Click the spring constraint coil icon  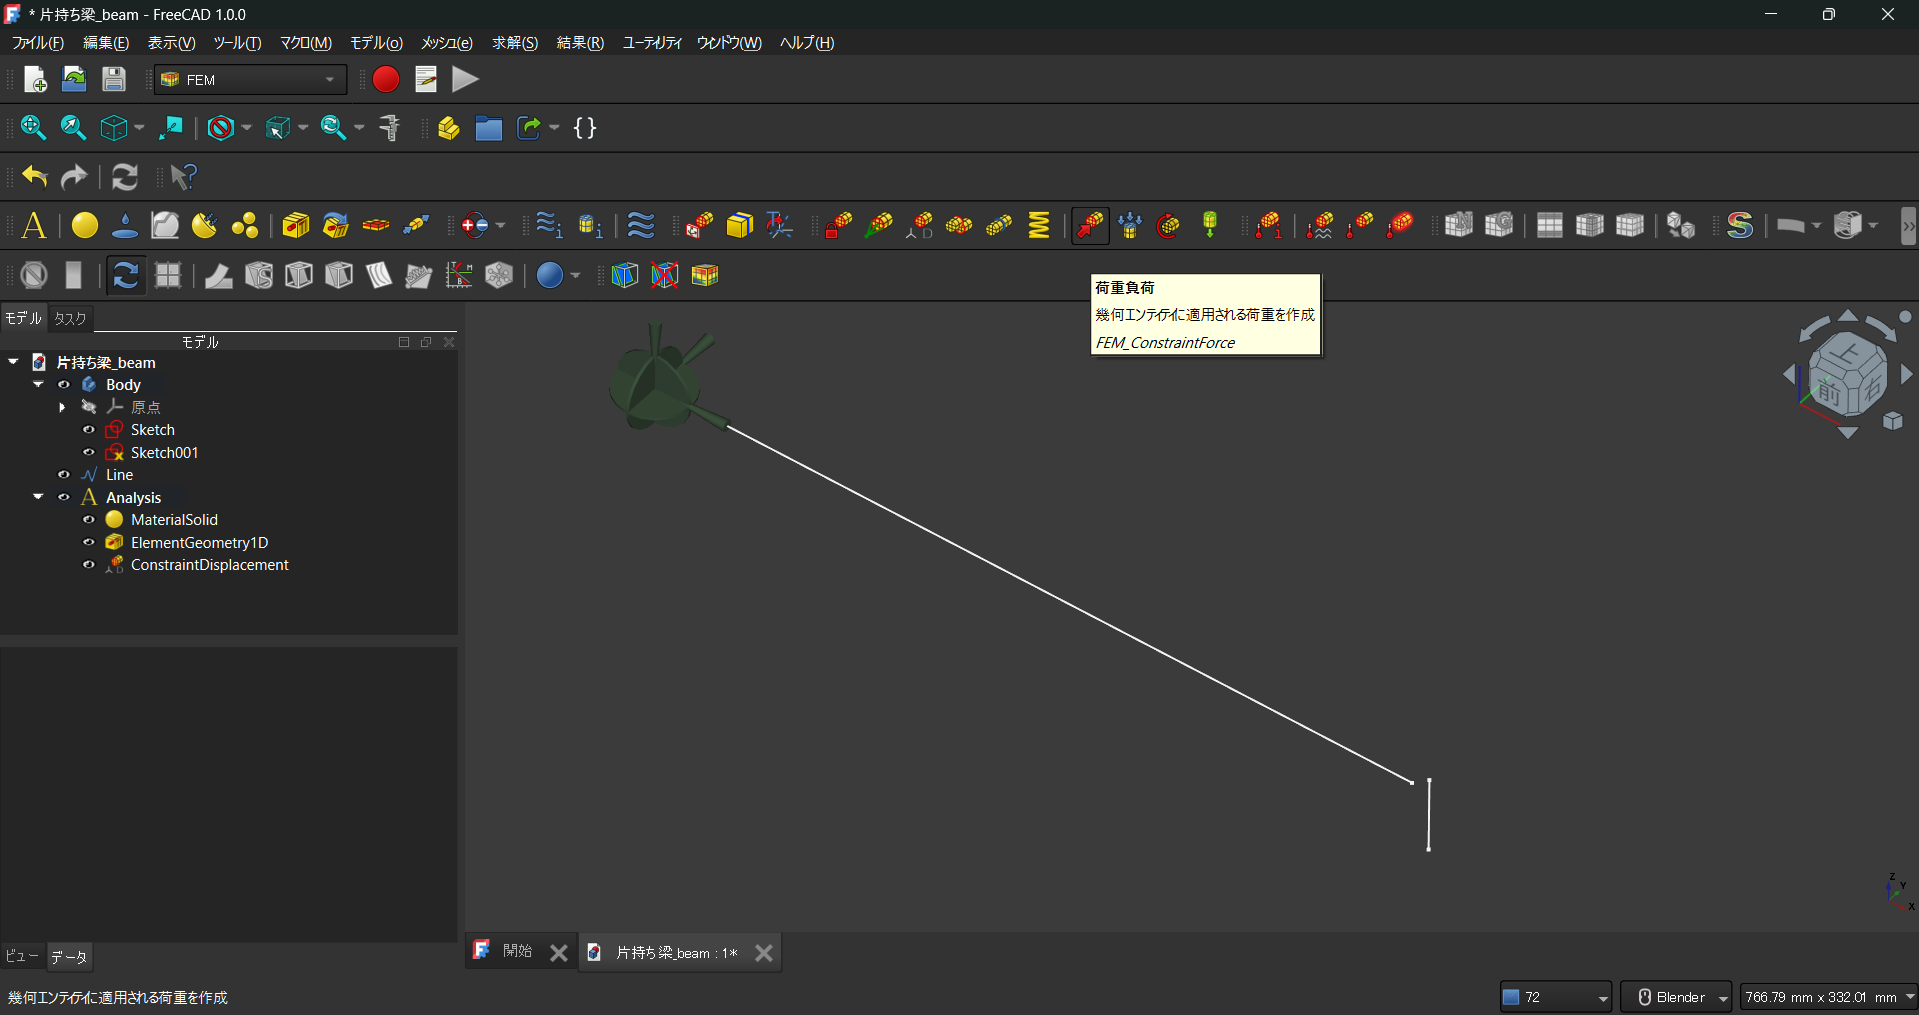pos(1039,226)
